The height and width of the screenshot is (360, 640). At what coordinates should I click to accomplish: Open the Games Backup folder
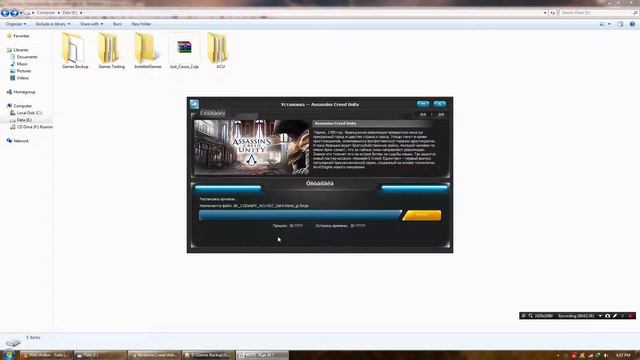(x=75, y=51)
